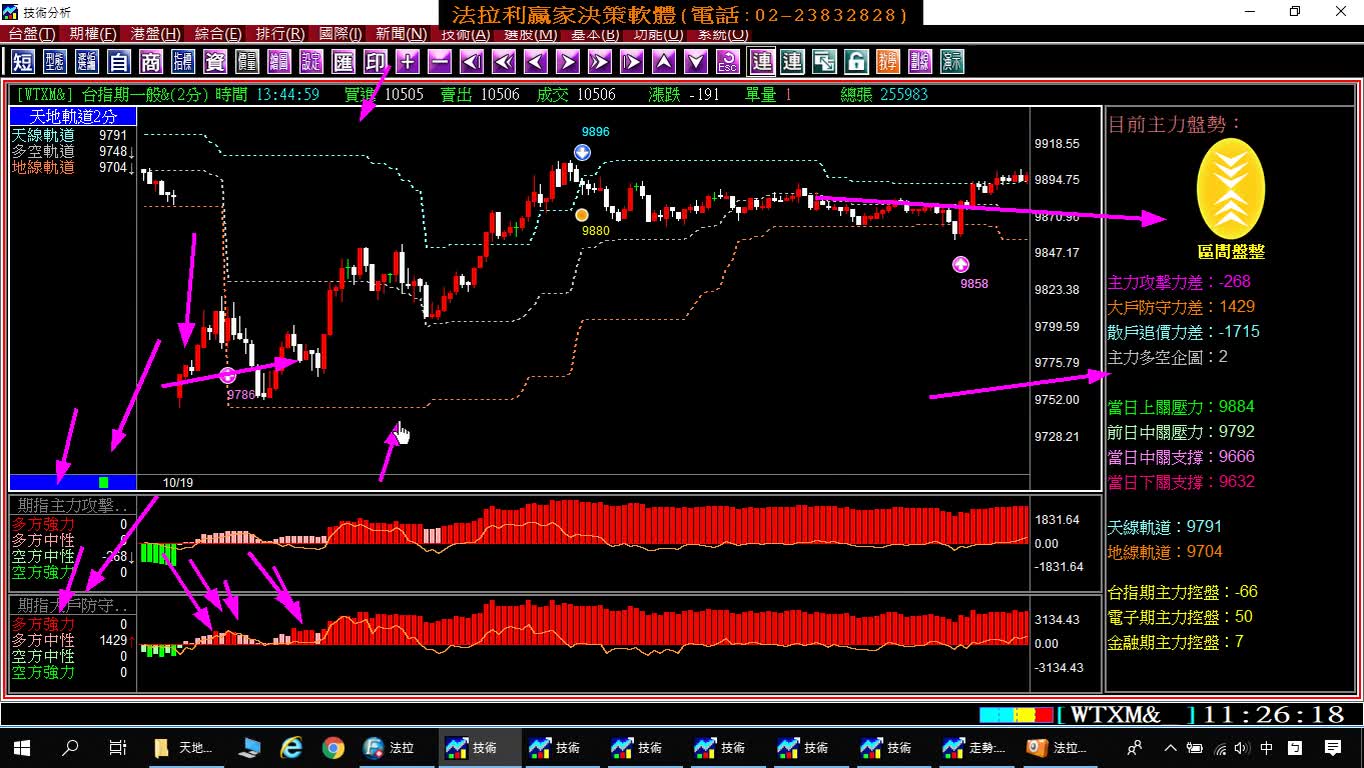Viewport: 1364px width, 768px height.
Task: Click the down triangle toolbar arrow
Action: 695,62
